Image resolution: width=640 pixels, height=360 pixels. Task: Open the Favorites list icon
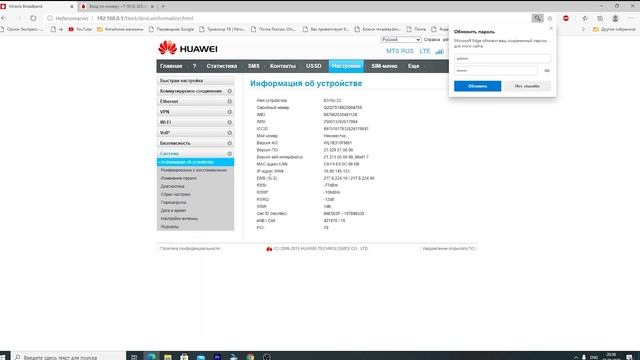585,18
